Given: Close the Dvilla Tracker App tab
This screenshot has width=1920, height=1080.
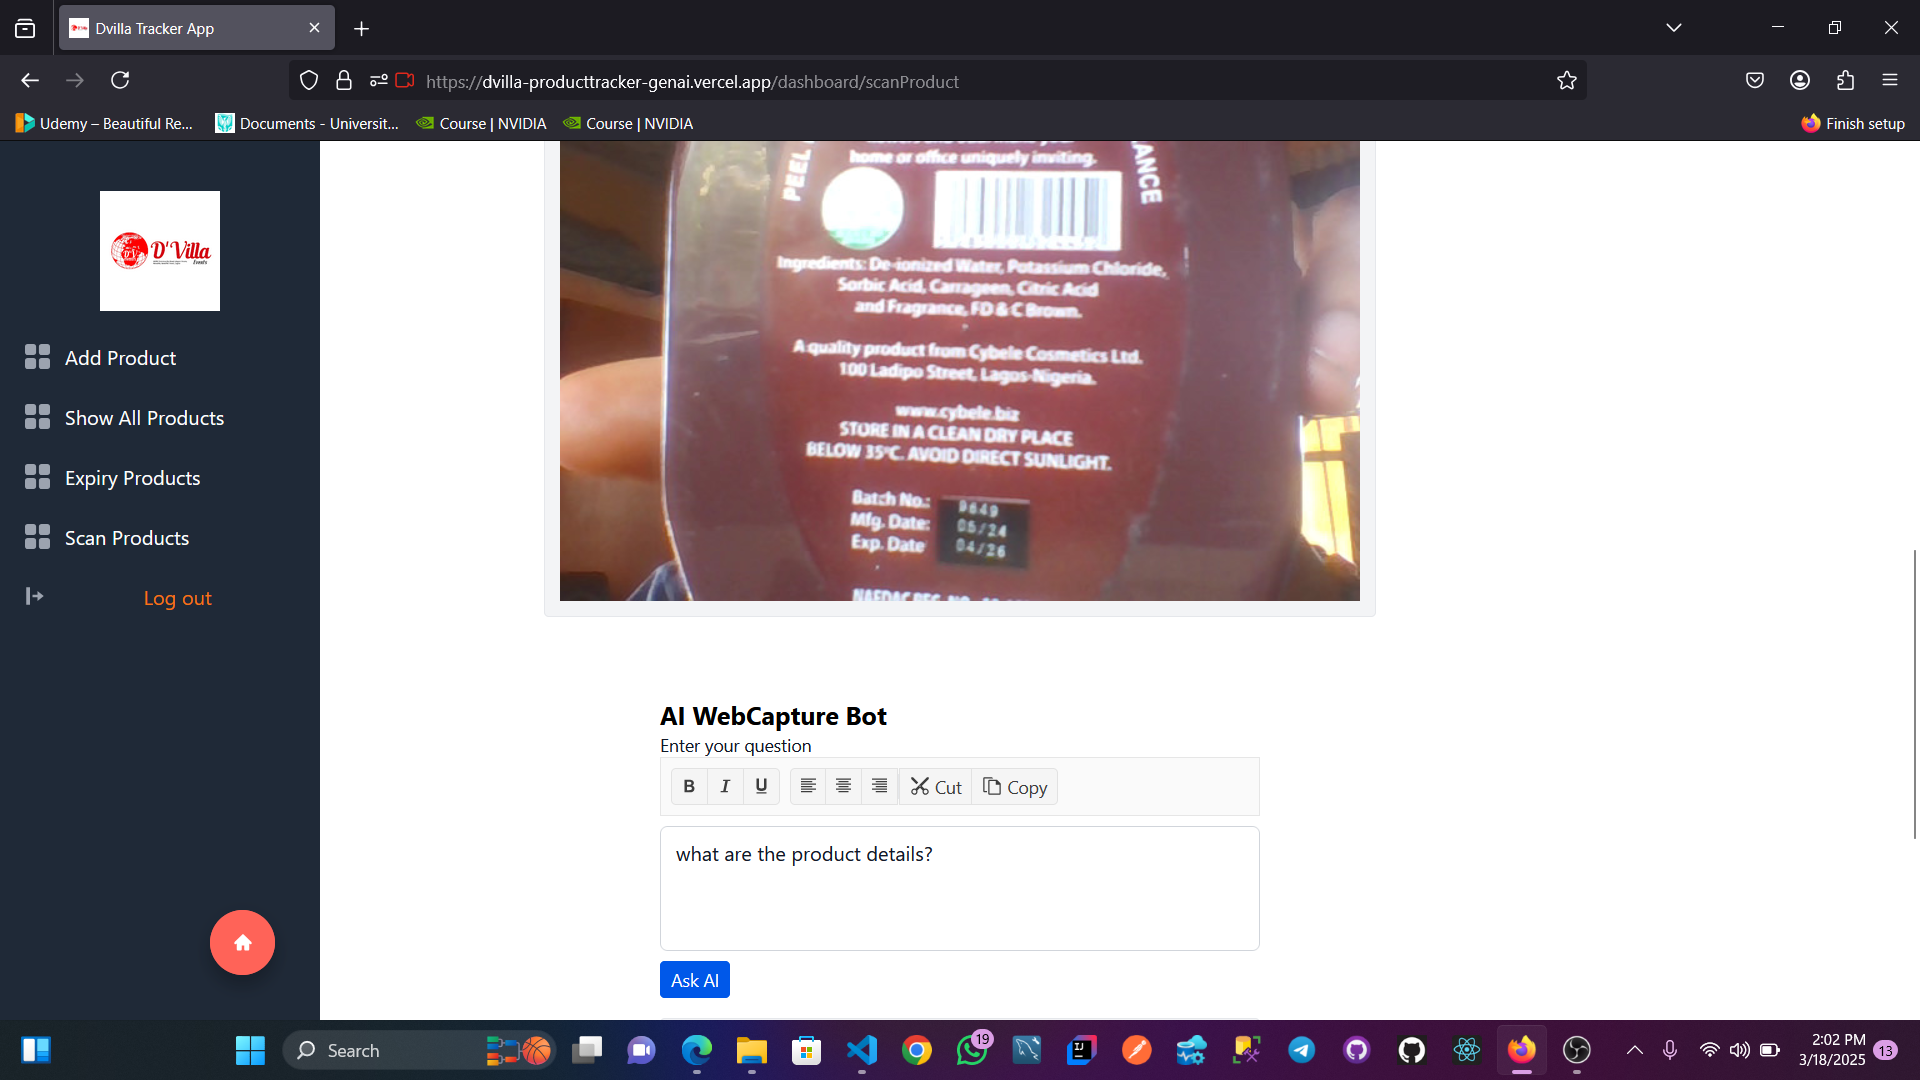Looking at the screenshot, I should (315, 28).
